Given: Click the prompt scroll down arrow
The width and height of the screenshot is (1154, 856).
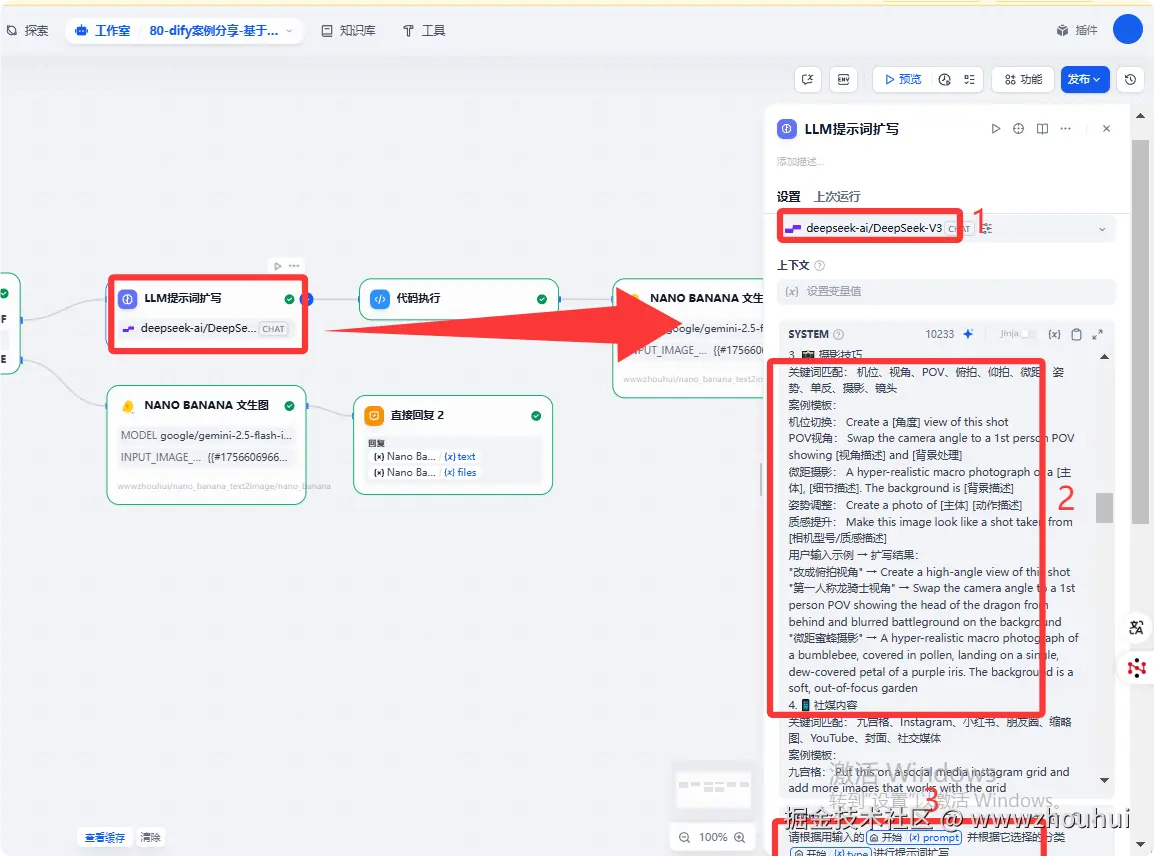Looking at the screenshot, I should [x=1104, y=780].
